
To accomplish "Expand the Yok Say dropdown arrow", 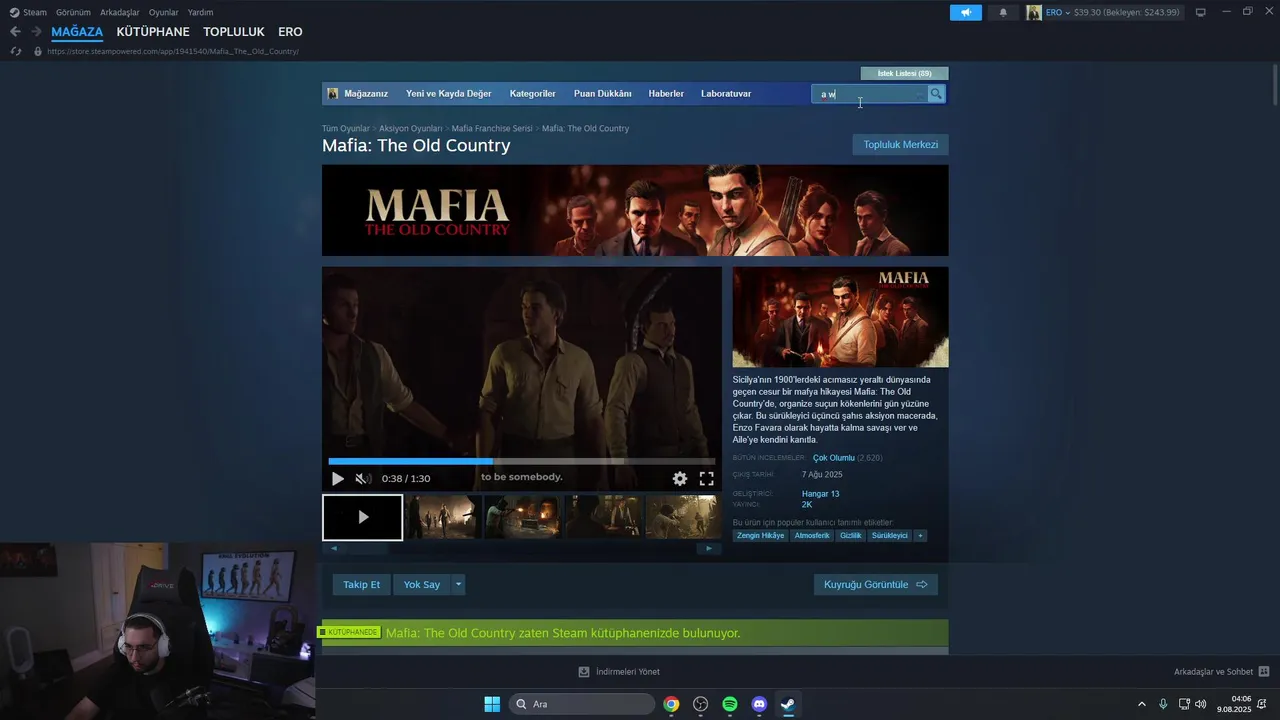I will 458,584.
